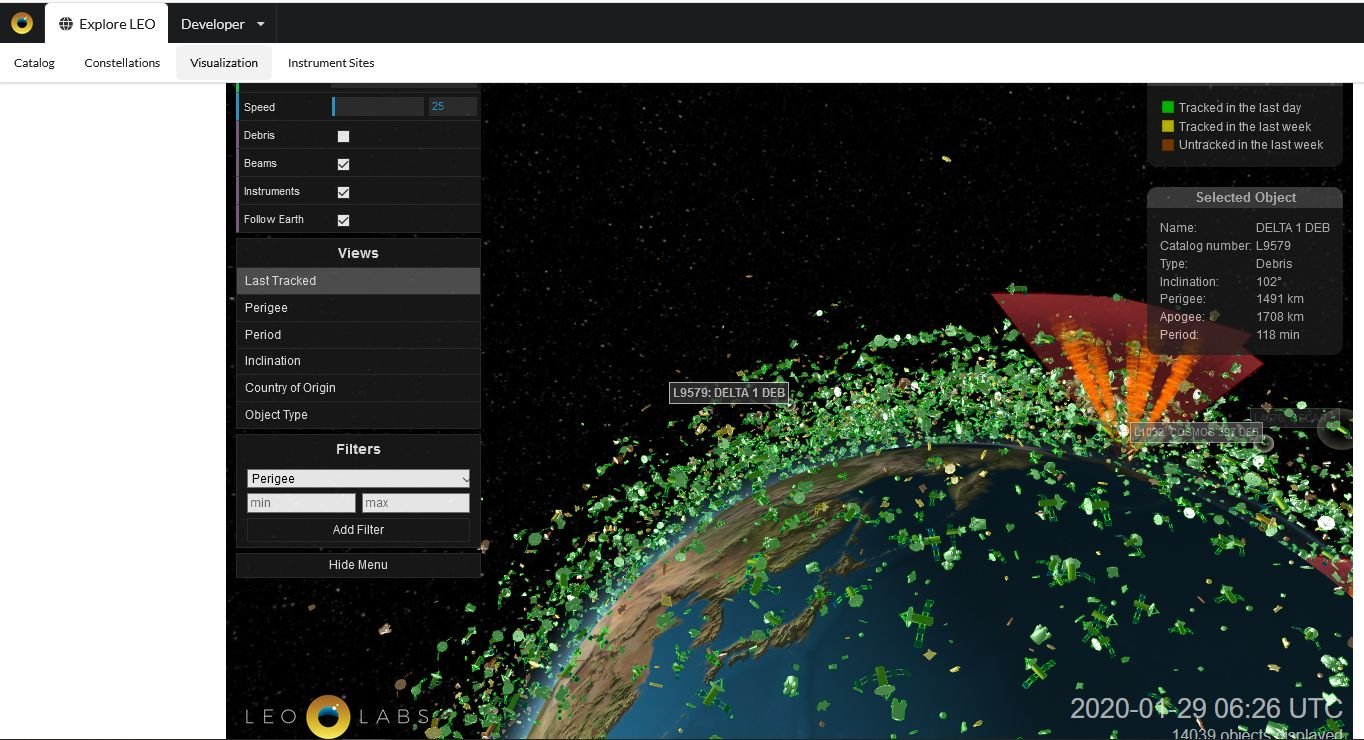1364x740 pixels.
Task: Open the Perigee filter dropdown
Action: pos(358,479)
